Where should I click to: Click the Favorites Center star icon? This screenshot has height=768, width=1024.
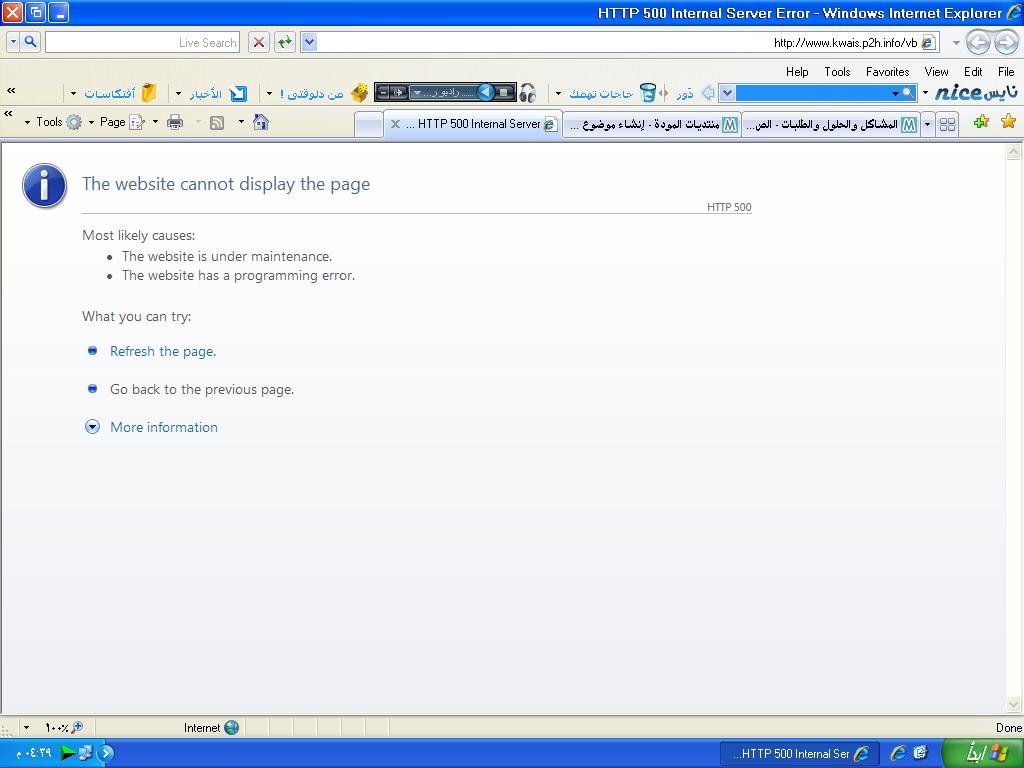pos(1008,121)
